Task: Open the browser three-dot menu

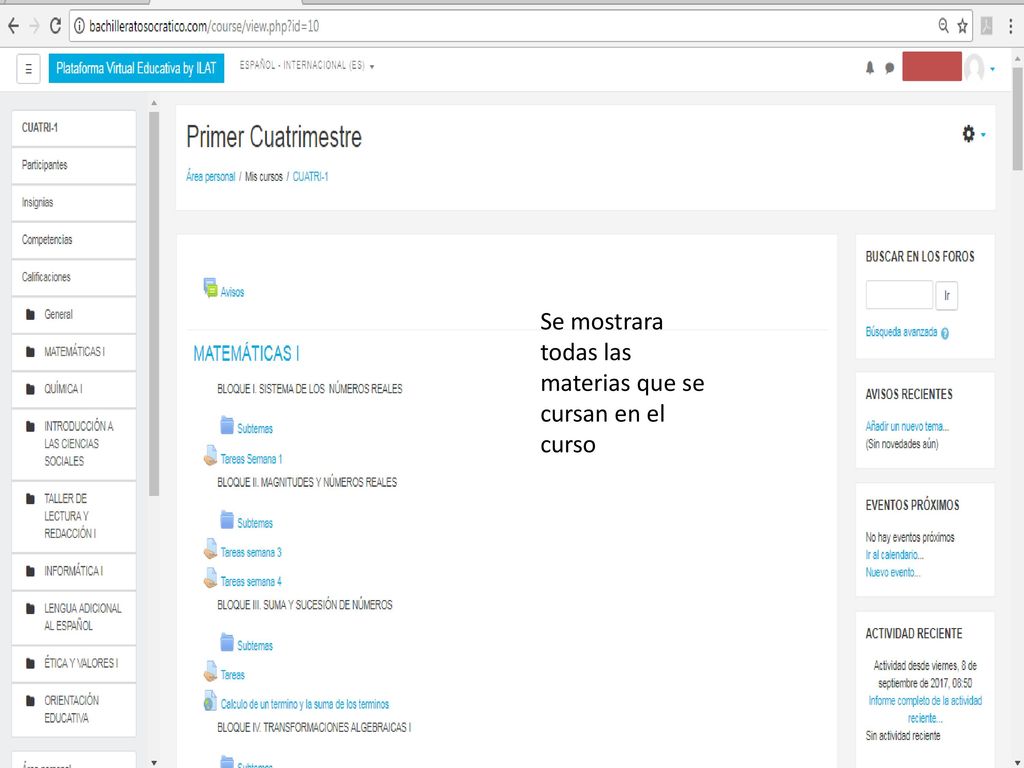Action: pyautogui.click(x=1011, y=26)
